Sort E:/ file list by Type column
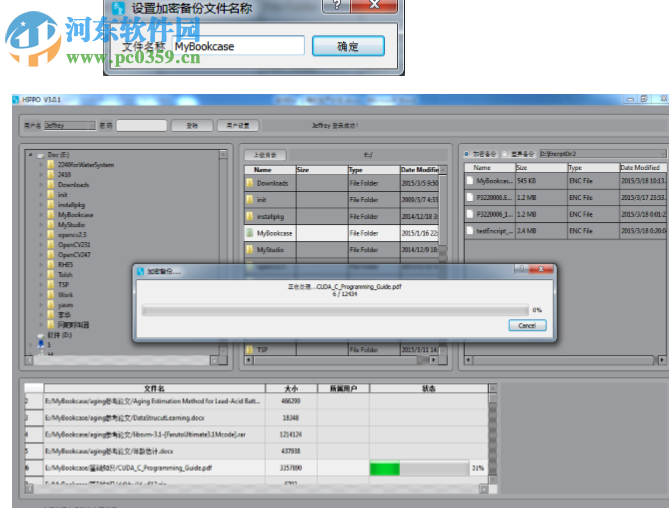 pos(374,170)
